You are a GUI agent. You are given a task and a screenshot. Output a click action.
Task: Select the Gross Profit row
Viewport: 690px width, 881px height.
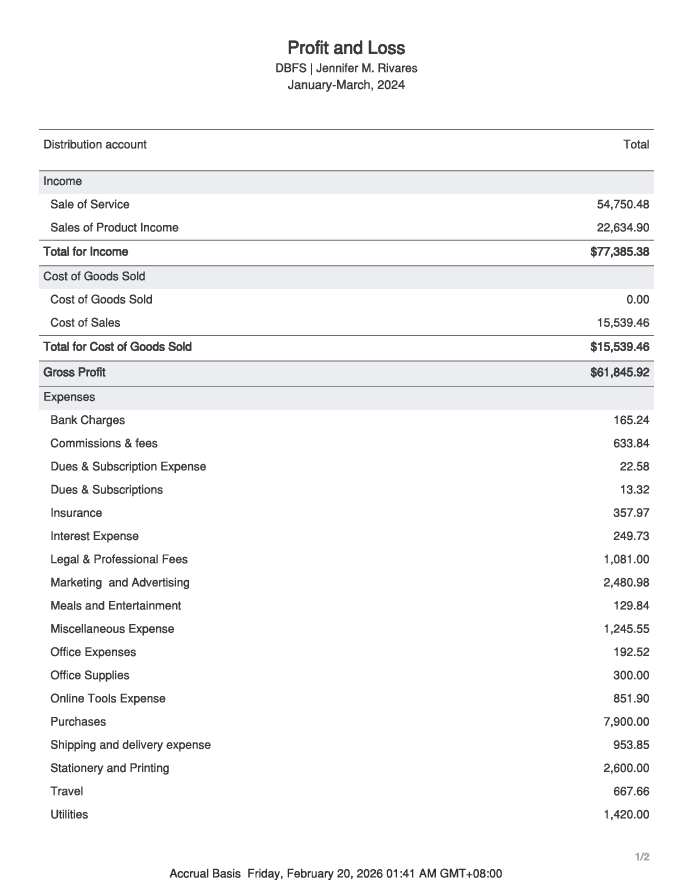coord(346,373)
